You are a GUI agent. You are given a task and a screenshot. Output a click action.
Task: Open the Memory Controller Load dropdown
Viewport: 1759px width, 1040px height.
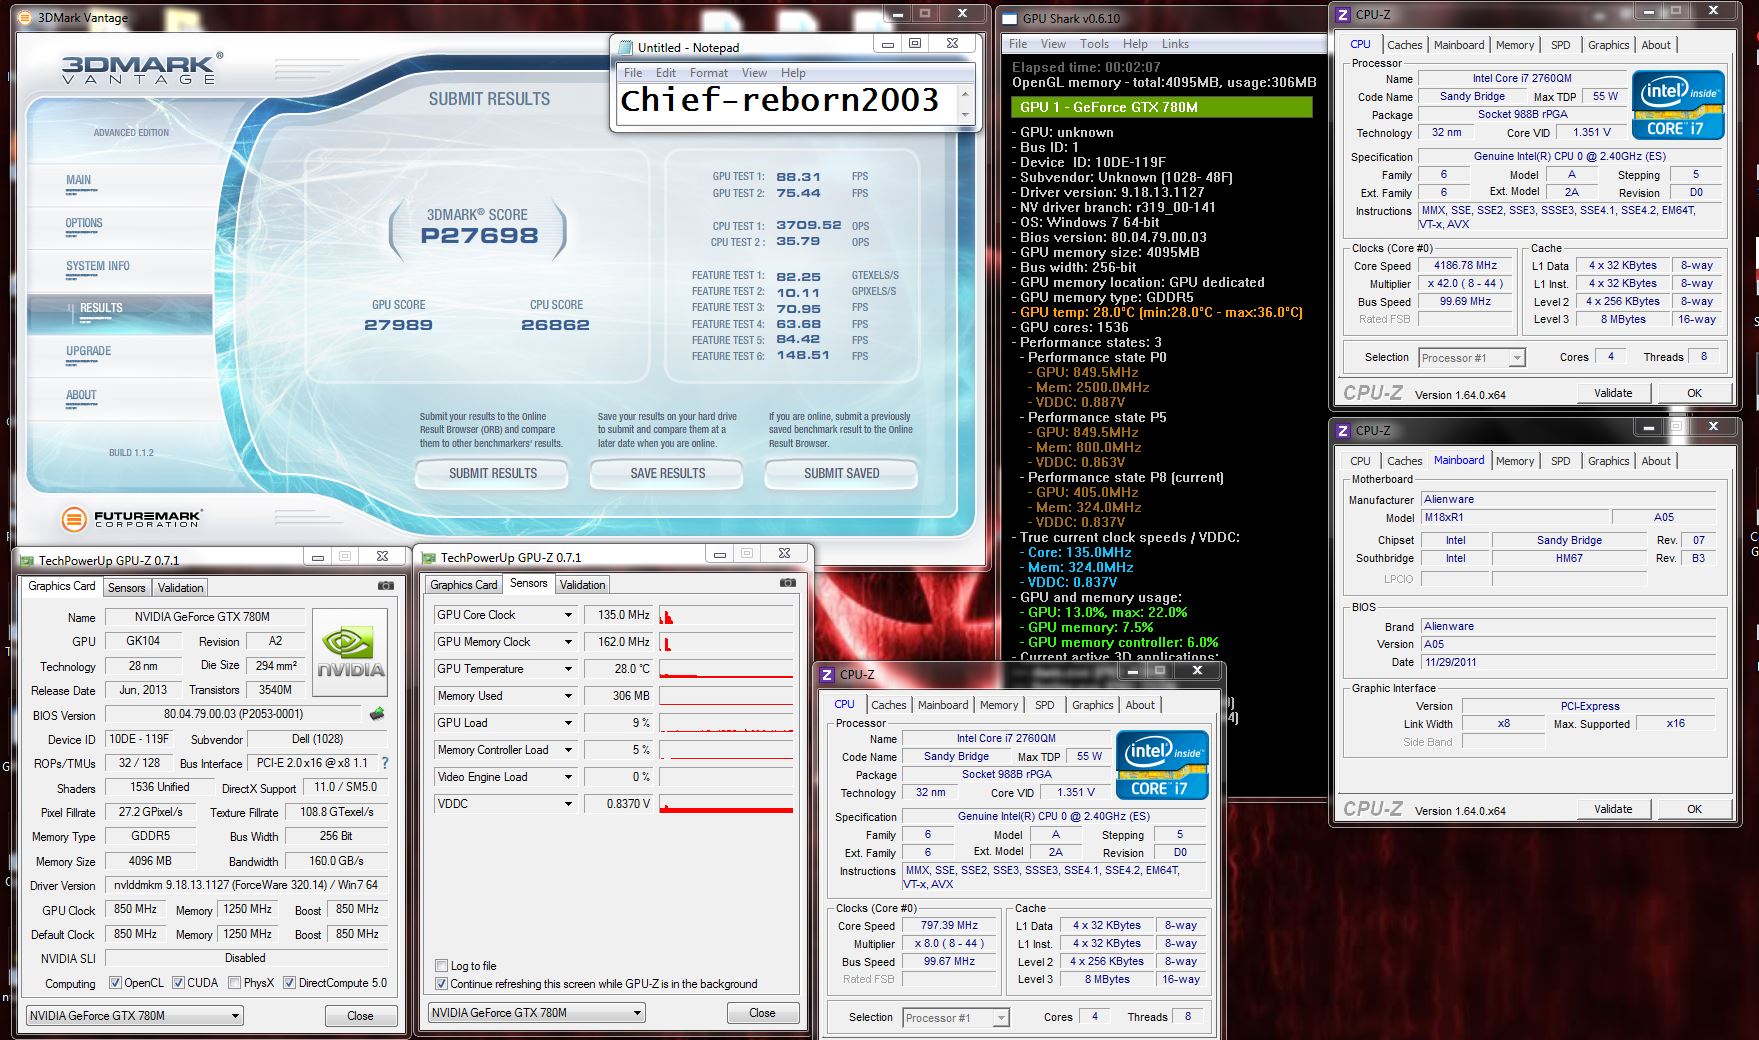pyautogui.click(x=568, y=750)
